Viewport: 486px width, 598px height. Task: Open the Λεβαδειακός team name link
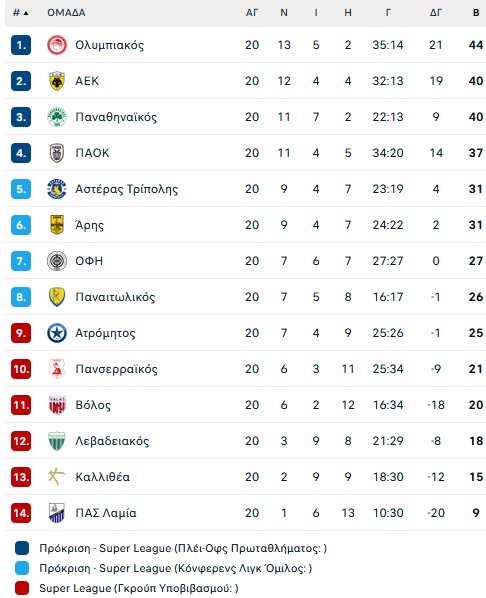[112, 441]
